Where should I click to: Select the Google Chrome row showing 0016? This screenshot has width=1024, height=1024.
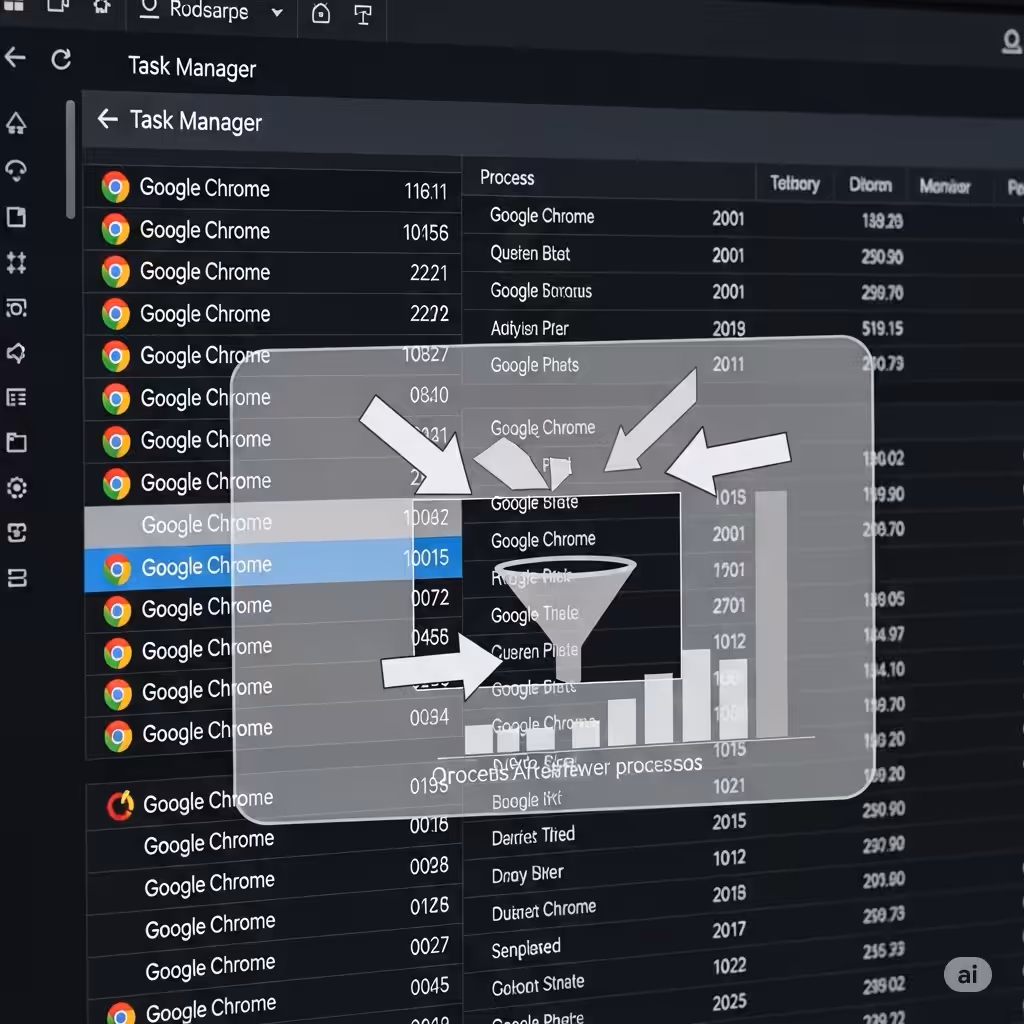[274, 838]
